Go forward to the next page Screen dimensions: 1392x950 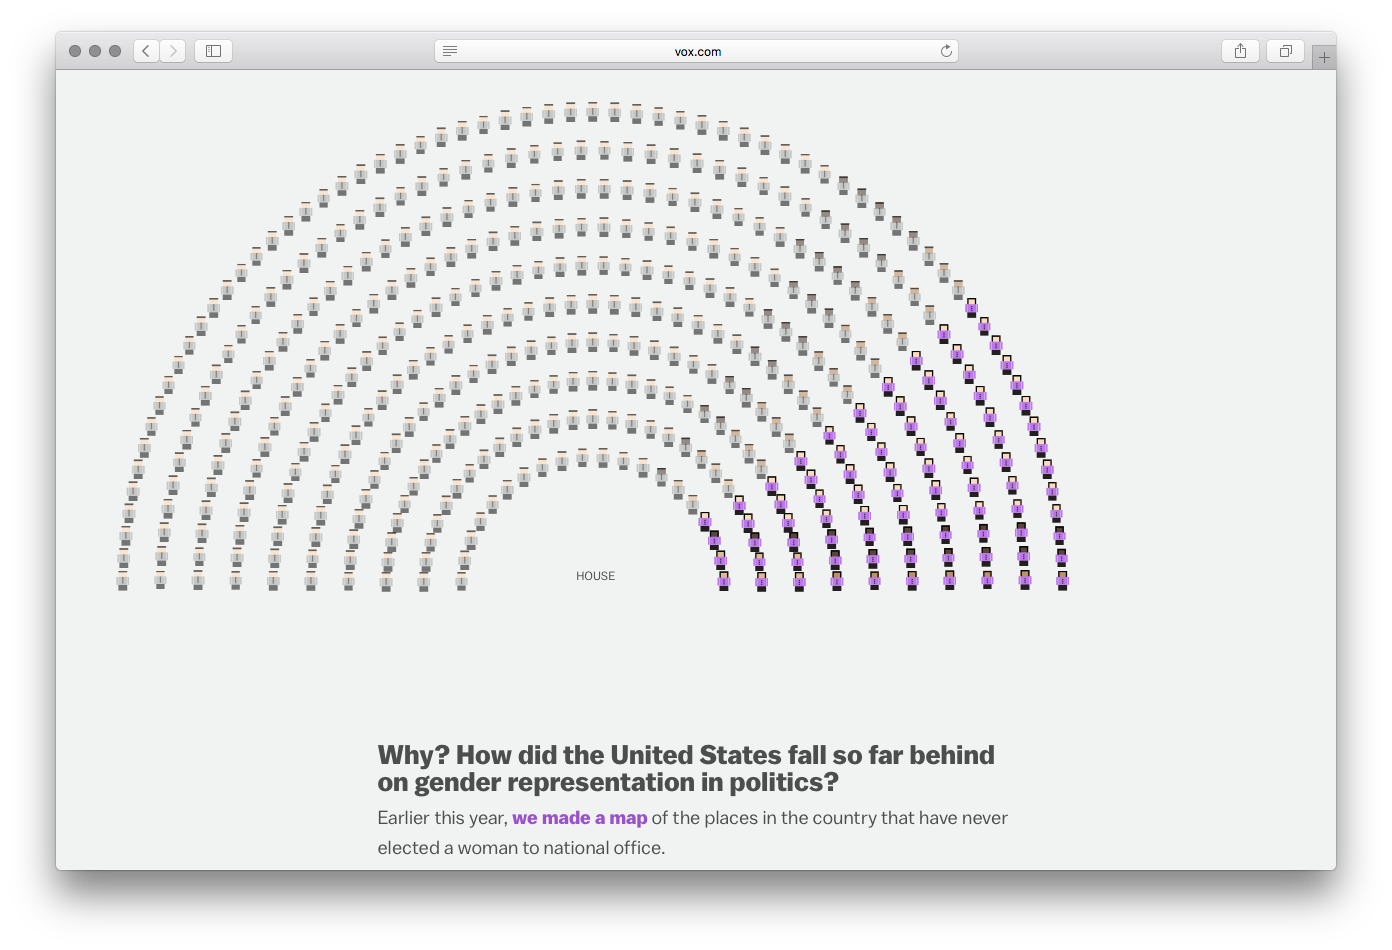172,50
